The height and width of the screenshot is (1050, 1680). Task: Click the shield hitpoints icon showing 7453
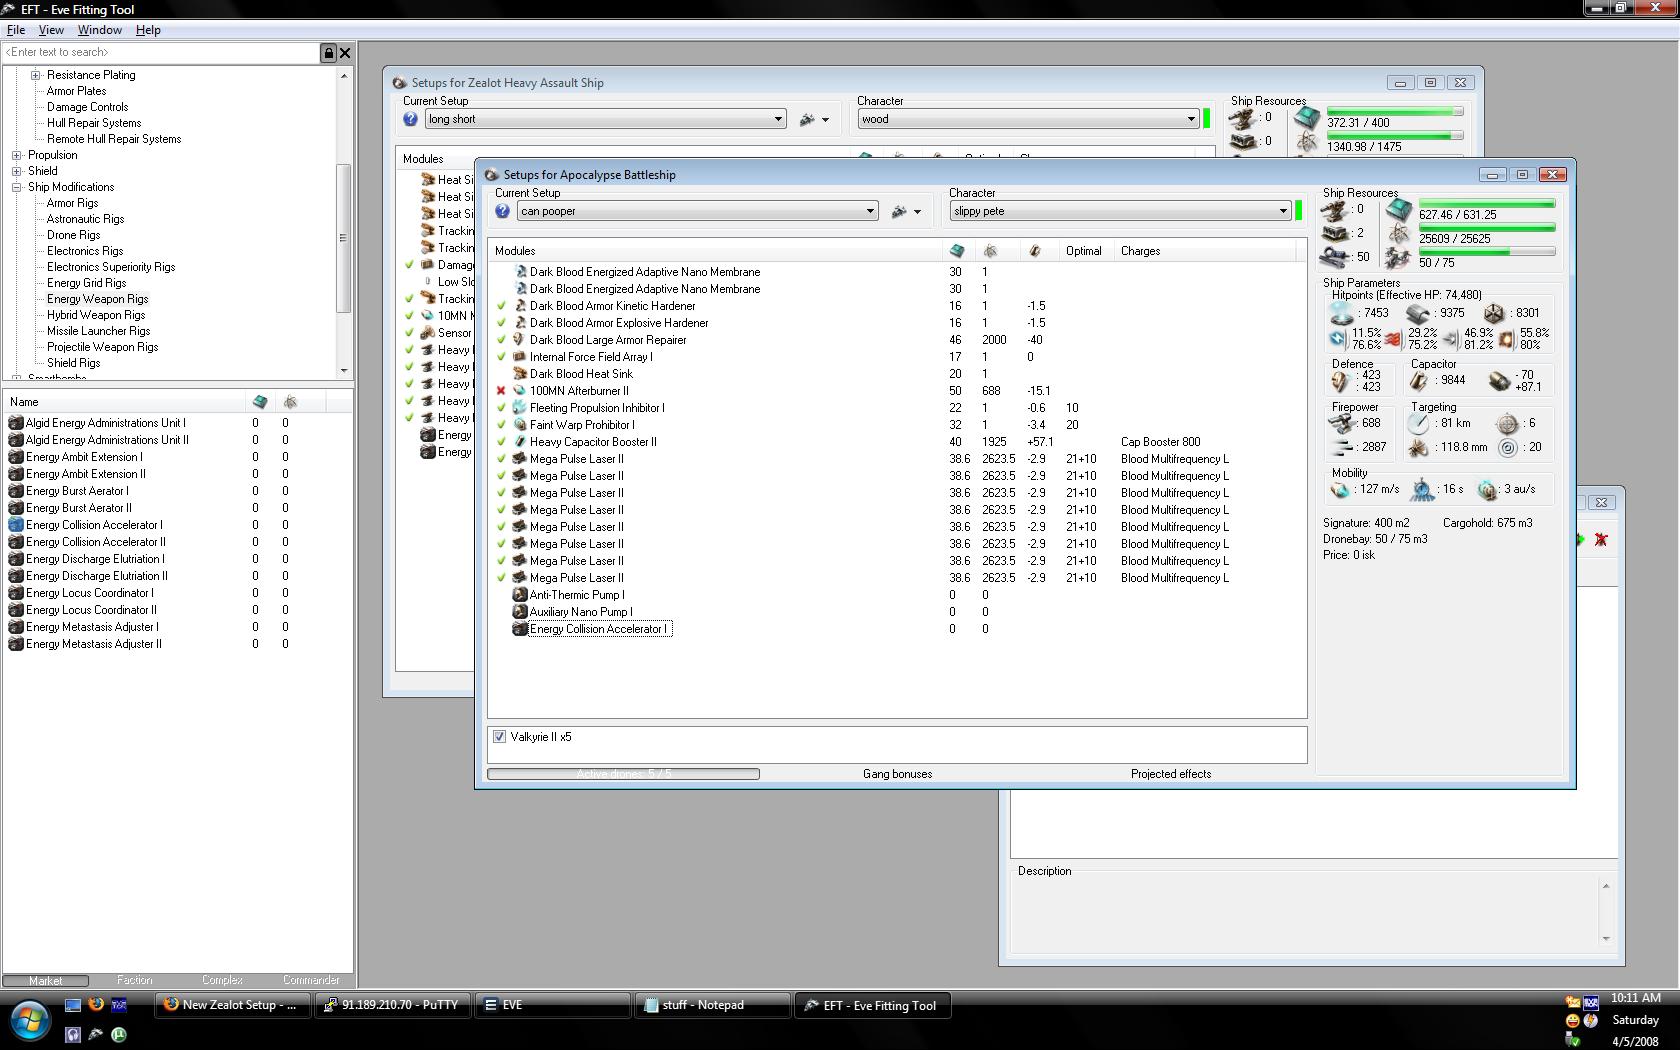click(x=1341, y=314)
